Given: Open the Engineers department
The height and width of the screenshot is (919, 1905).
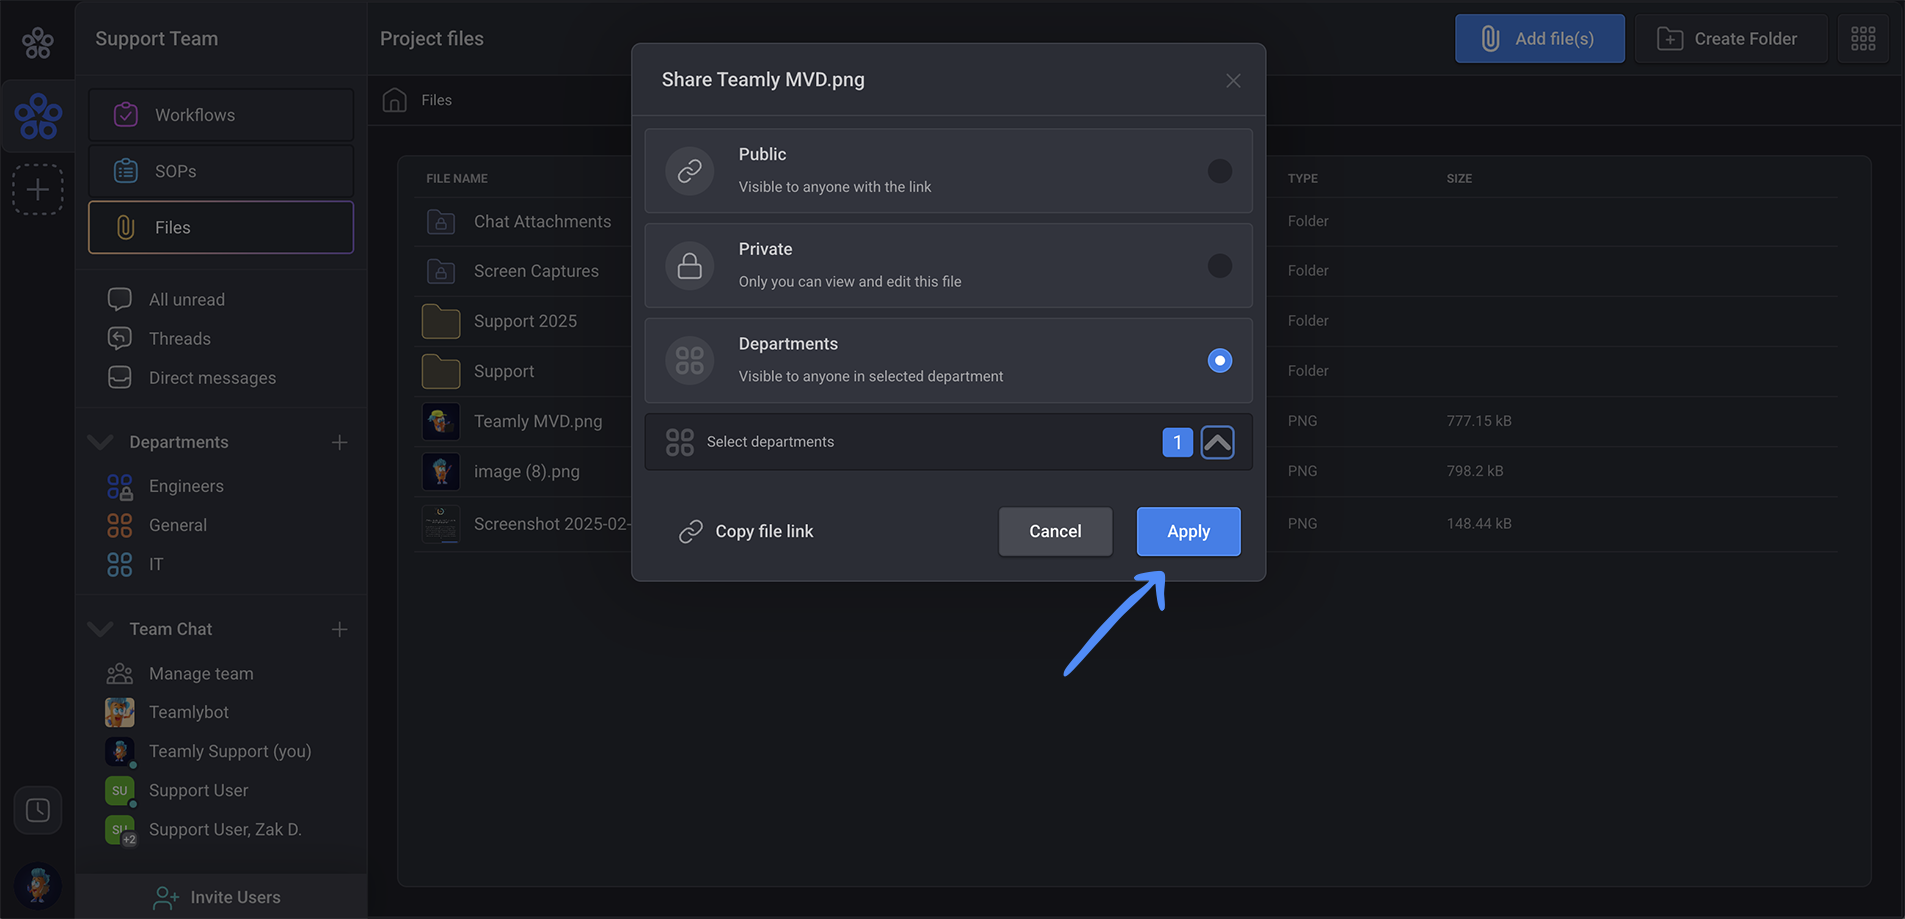Looking at the screenshot, I should pos(186,486).
